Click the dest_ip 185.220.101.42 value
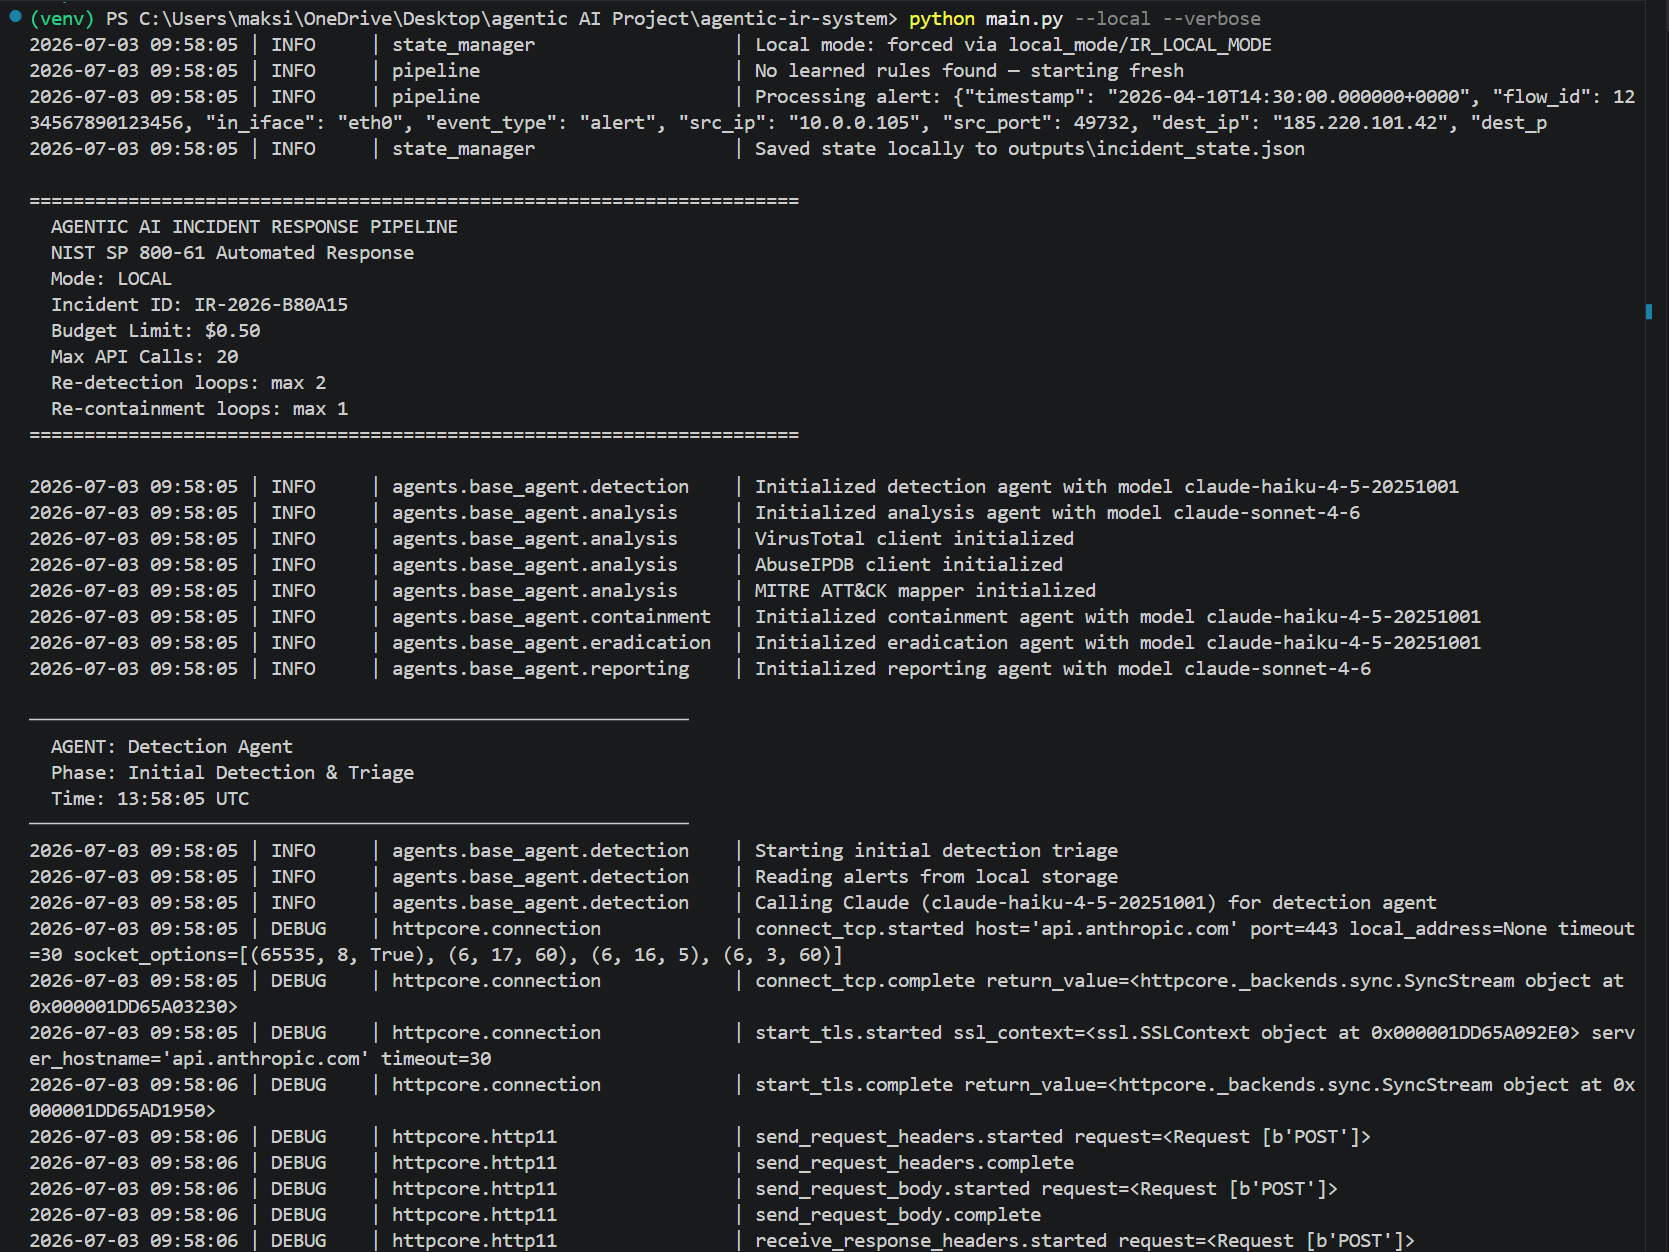Image resolution: width=1669 pixels, height=1252 pixels. click(1361, 123)
